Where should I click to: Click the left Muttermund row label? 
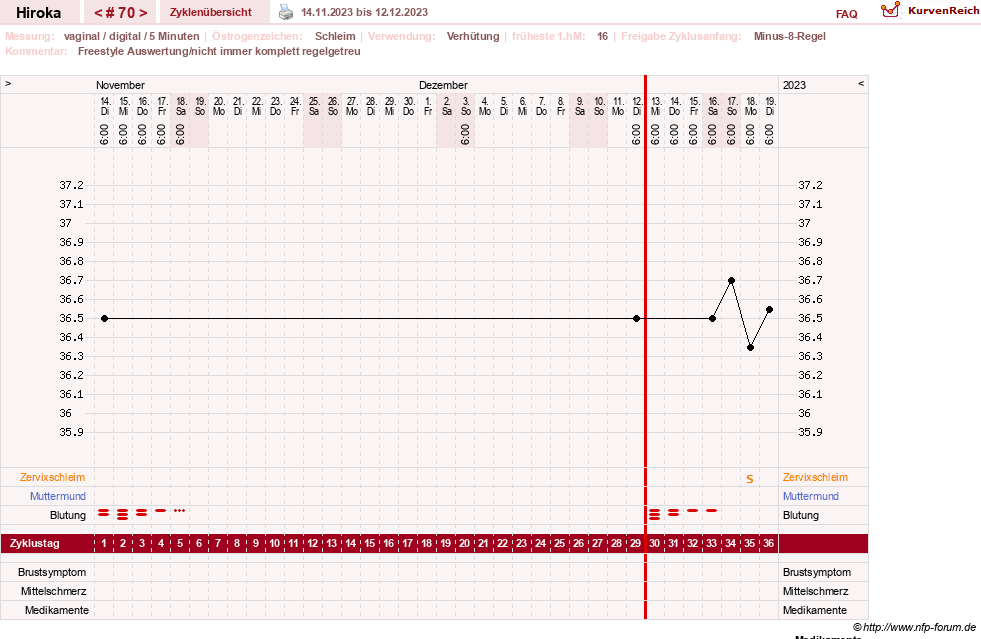(58, 496)
